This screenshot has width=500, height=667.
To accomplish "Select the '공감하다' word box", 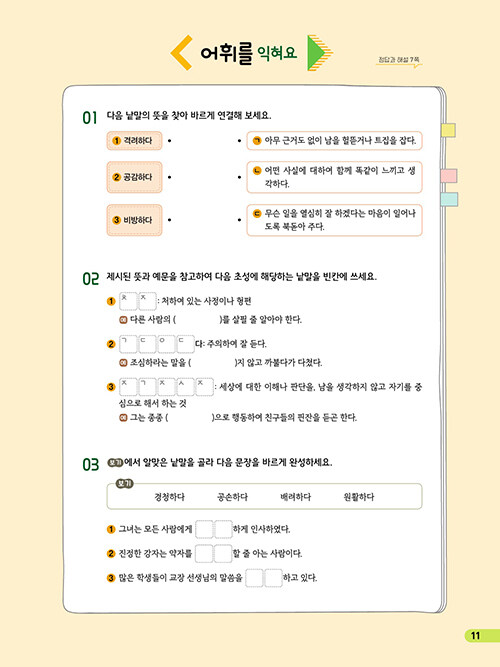I will click(134, 177).
